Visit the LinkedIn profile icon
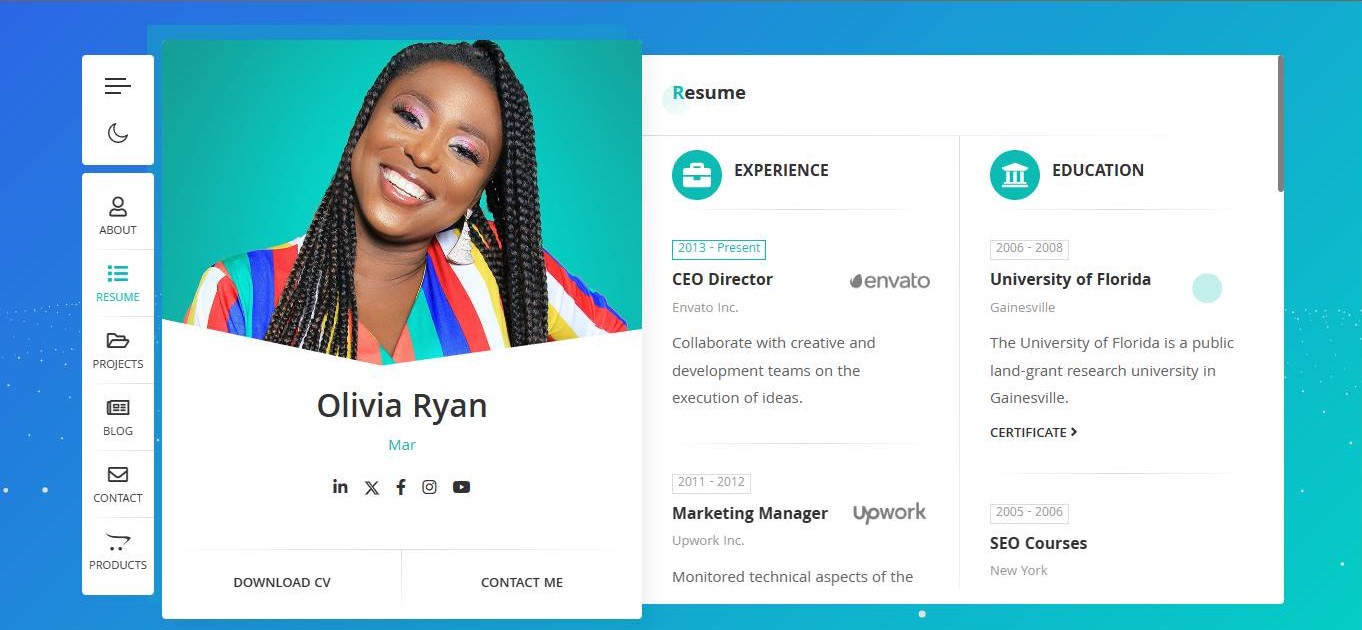1362x630 pixels. (340, 486)
